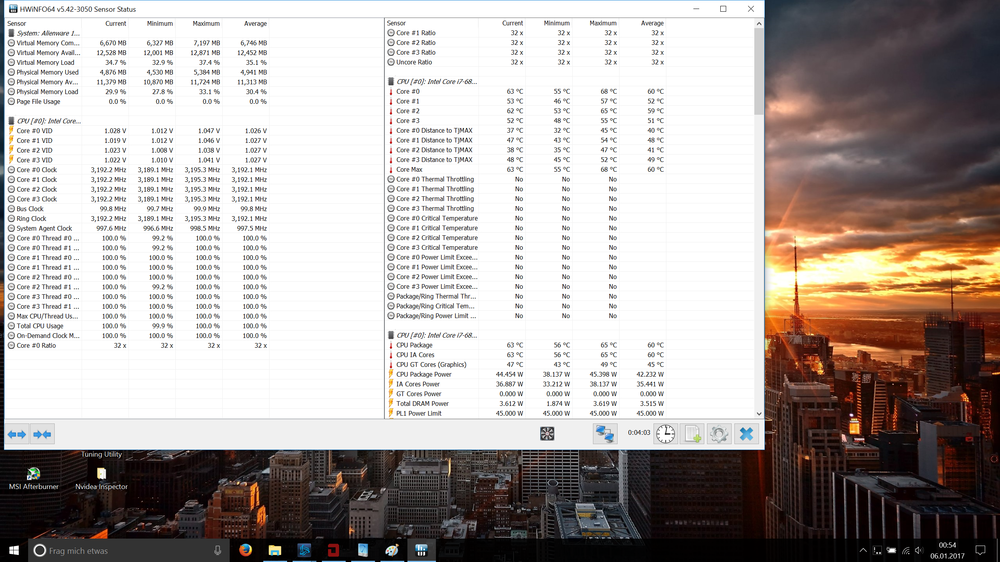Image resolution: width=1000 pixels, height=562 pixels.
Task: Click the shrink layout arrows button
Action: click(x=42, y=434)
